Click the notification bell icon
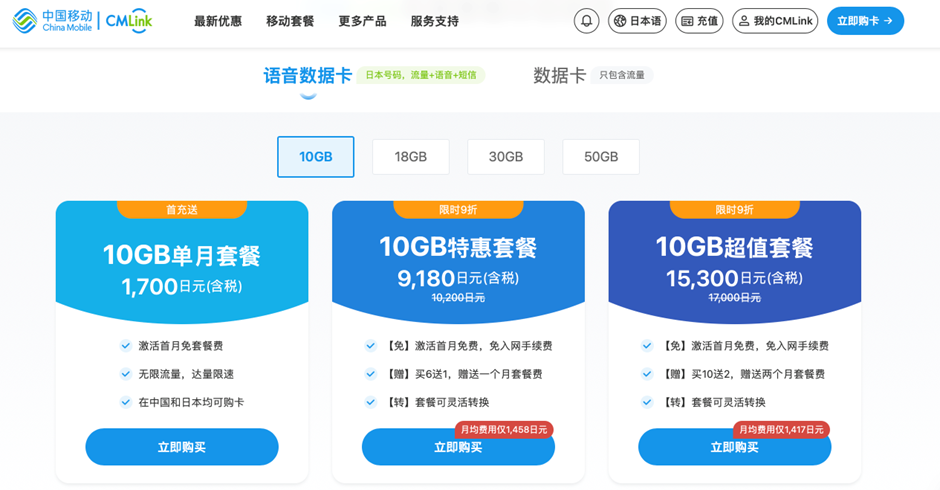The width and height of the screenshot is (940, 490). click(587, 21)
